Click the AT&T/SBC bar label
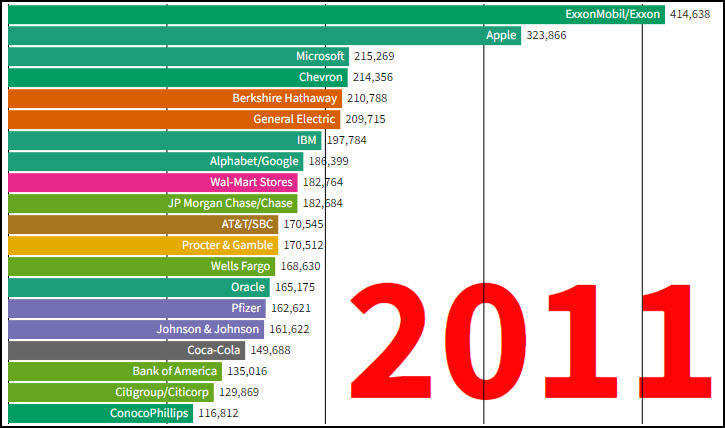Viewport: 725px width, 428px height. [x=247, y=224]
